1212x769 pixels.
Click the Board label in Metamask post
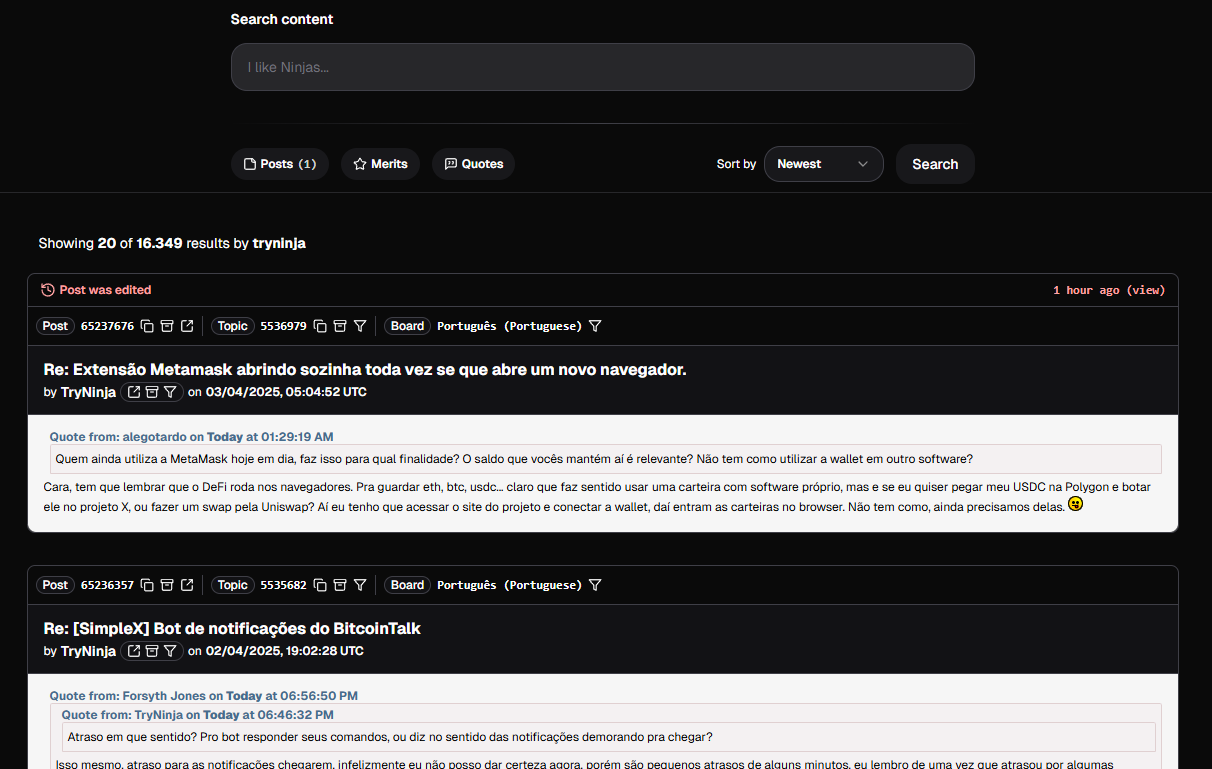(407, 326)
